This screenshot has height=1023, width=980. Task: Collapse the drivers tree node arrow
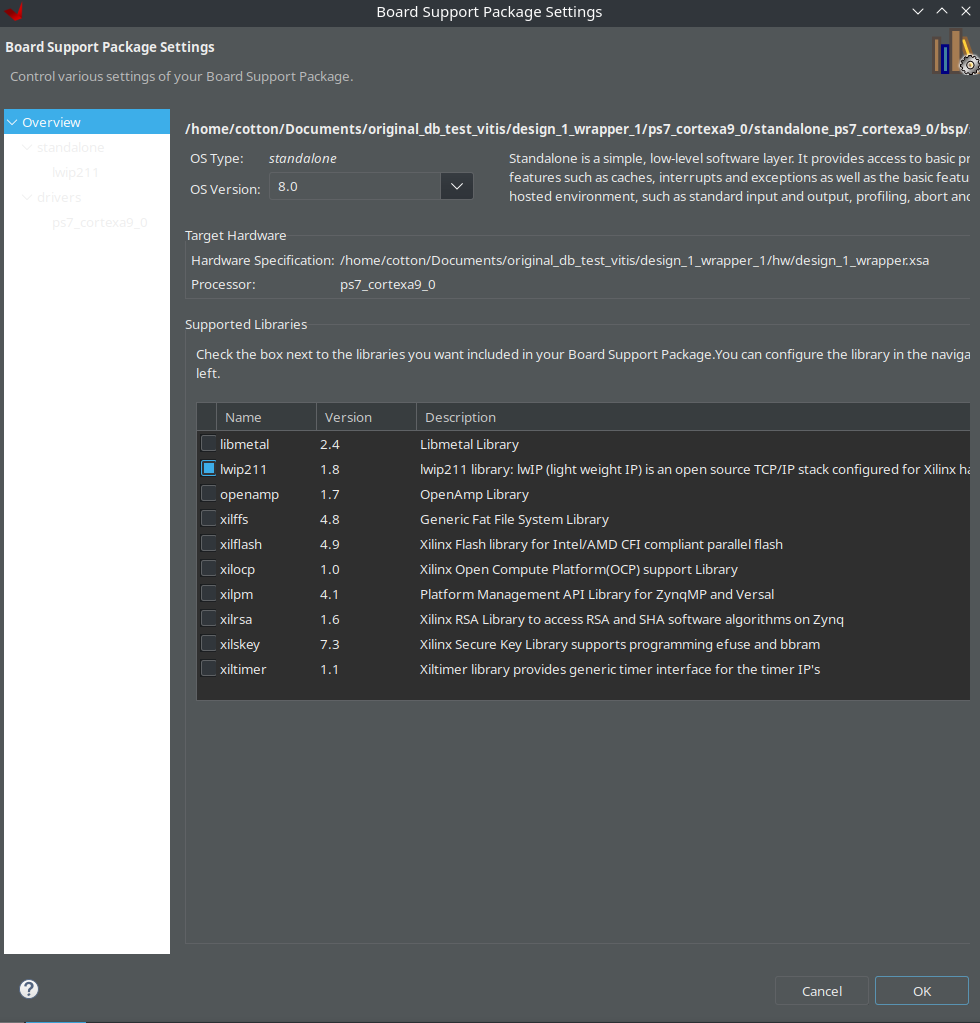click(27, 197)
